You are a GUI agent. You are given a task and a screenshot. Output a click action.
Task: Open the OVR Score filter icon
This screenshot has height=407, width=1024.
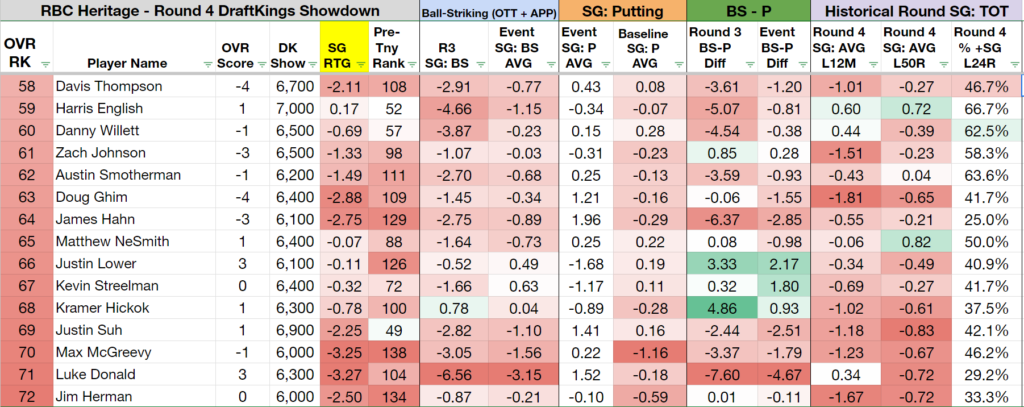[x=261, y=64]
